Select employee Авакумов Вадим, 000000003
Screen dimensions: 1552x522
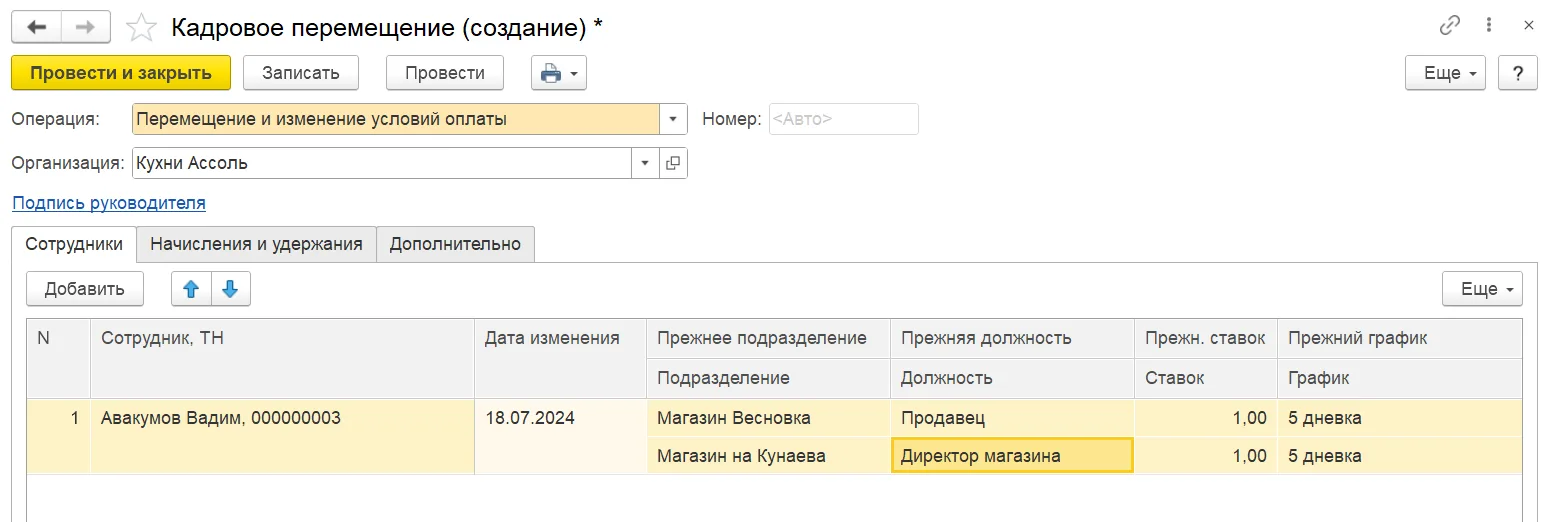click(282, 437)
